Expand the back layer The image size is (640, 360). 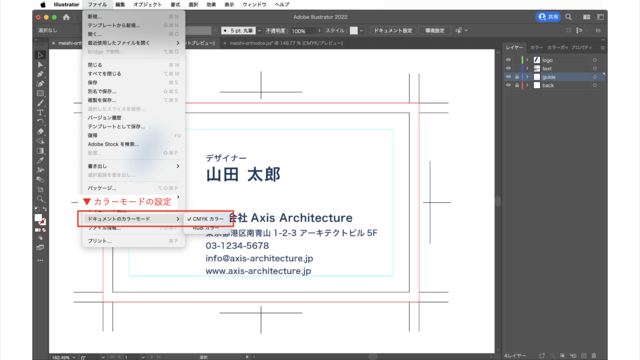coord(527,85)
